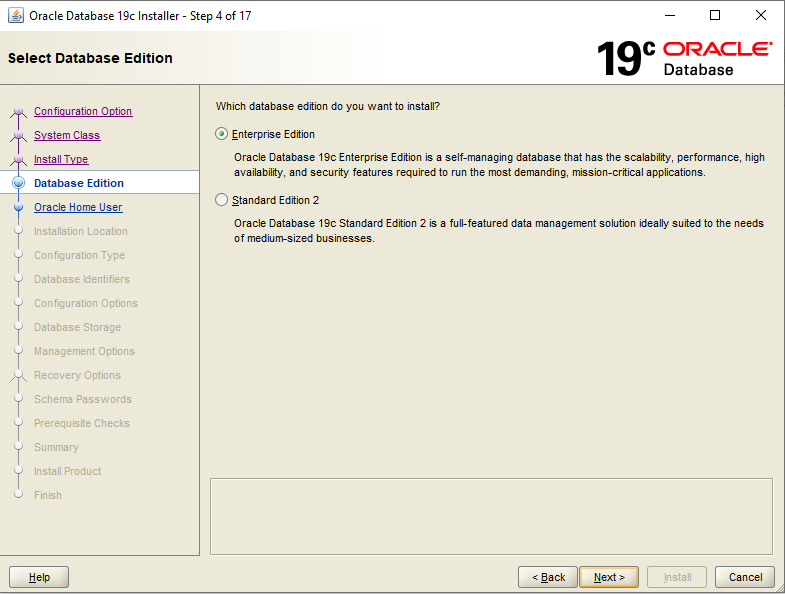Click the Select Database Edition heading
The width and height of the screenshot is (785, 594).
pyautogui.click(x=90, y=58)
